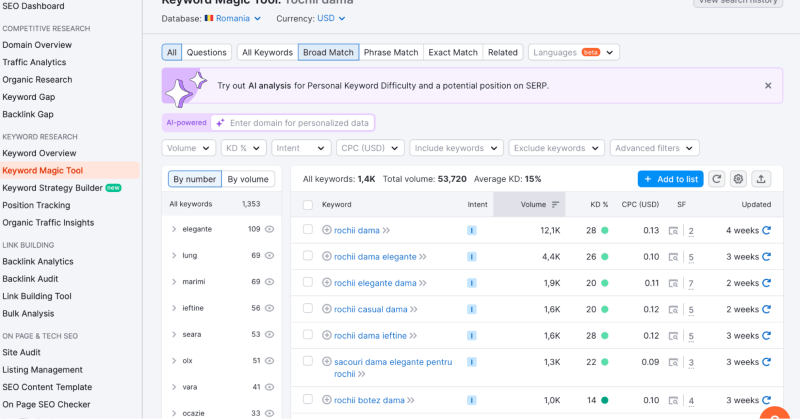Open table settings gear icon
Image resolution: width=800 pixels, height=419 pixels.
coord(739,179)
